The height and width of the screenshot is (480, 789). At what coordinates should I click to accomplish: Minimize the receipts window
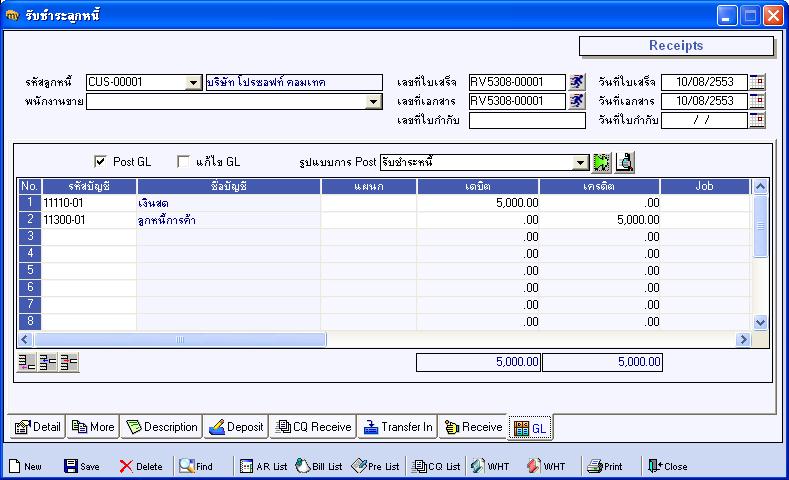coord(727,16)
